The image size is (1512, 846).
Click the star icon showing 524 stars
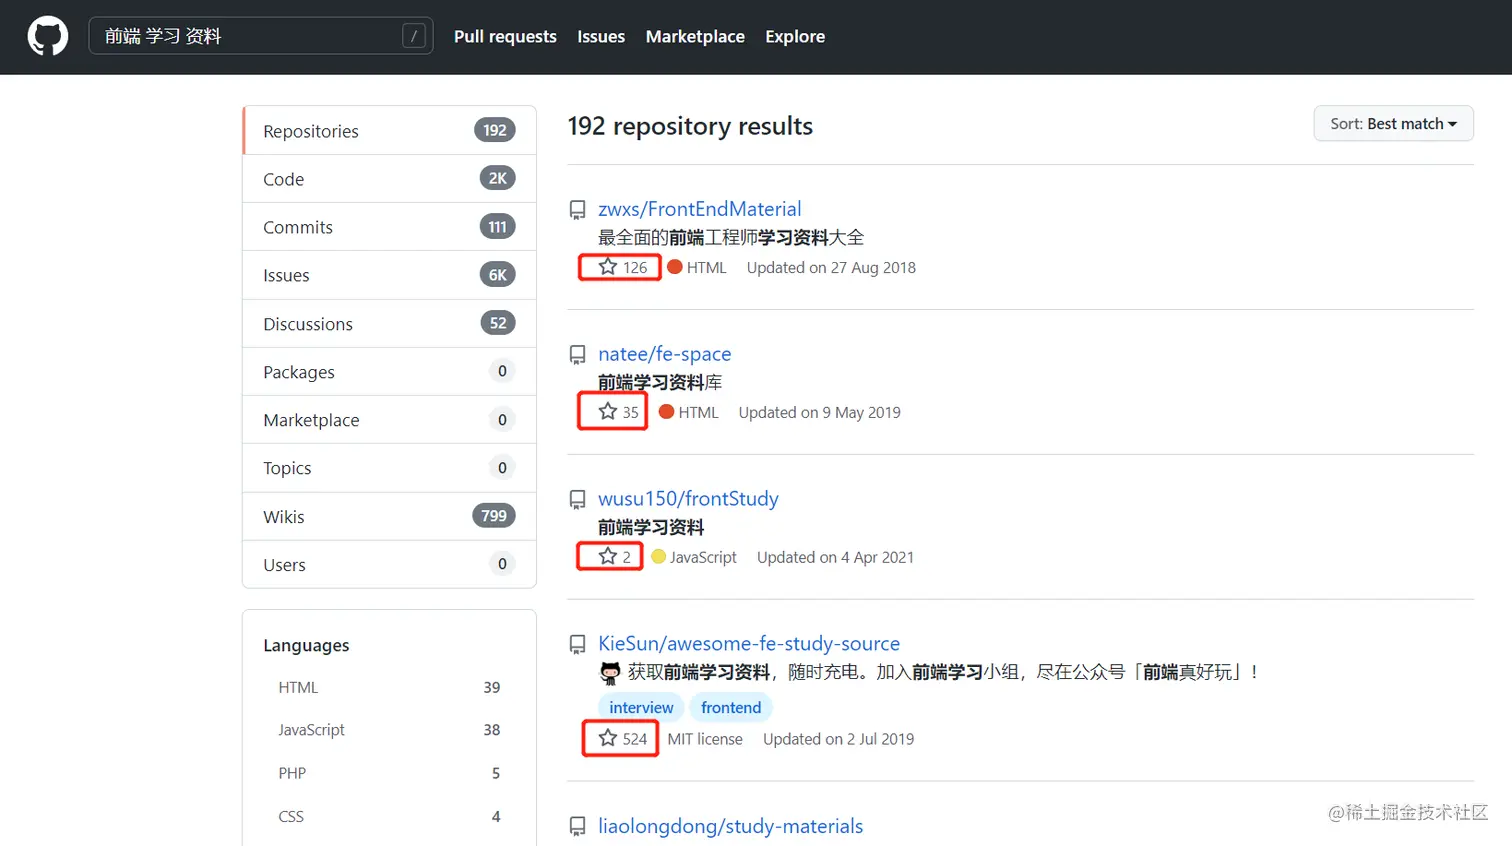coord(608,738)
